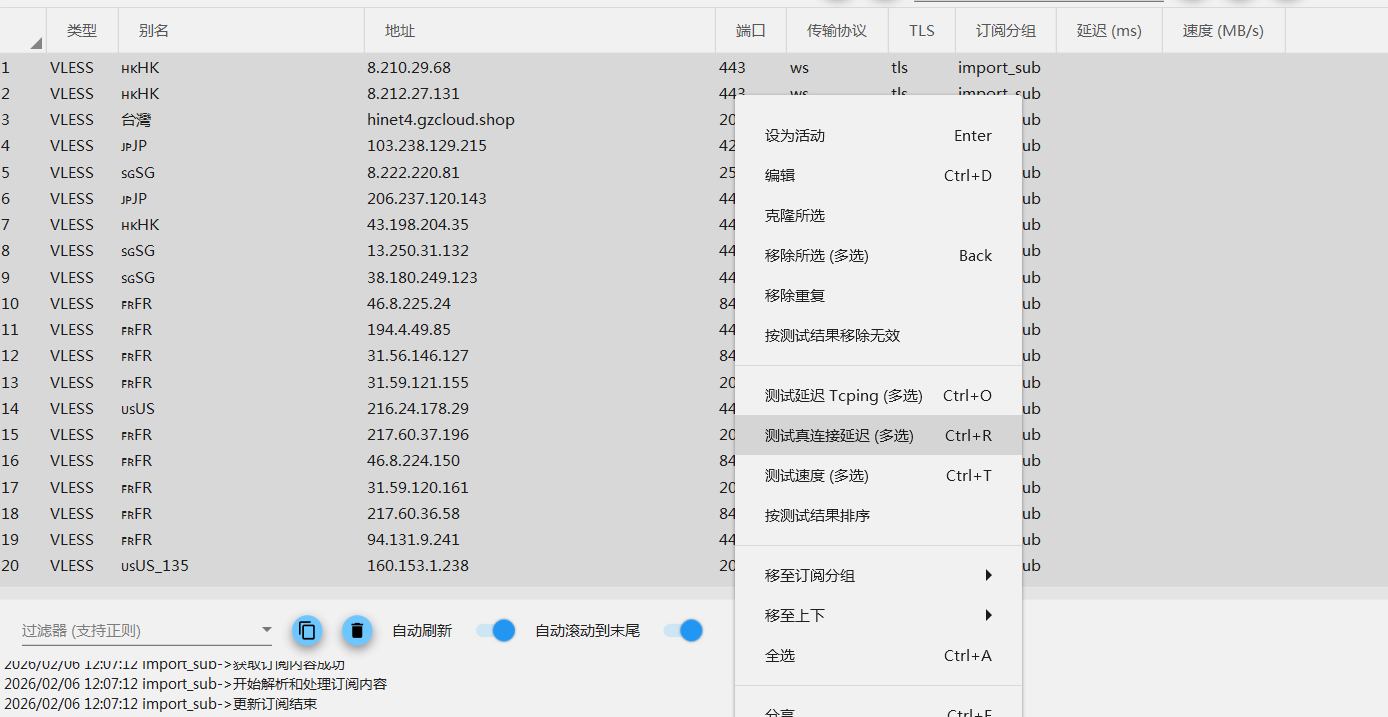
Task: Clear the log using the trash icon
Action: pos(357,630)
